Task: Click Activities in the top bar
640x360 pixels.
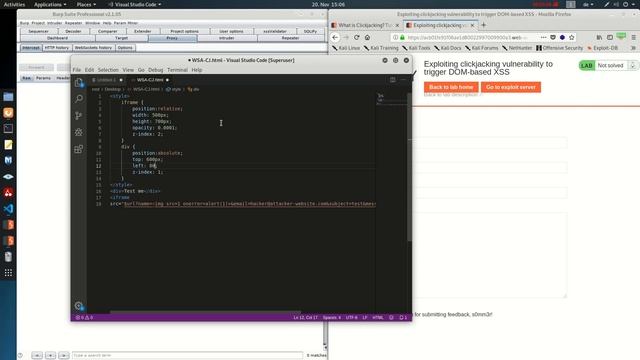Action: [14, 4]
